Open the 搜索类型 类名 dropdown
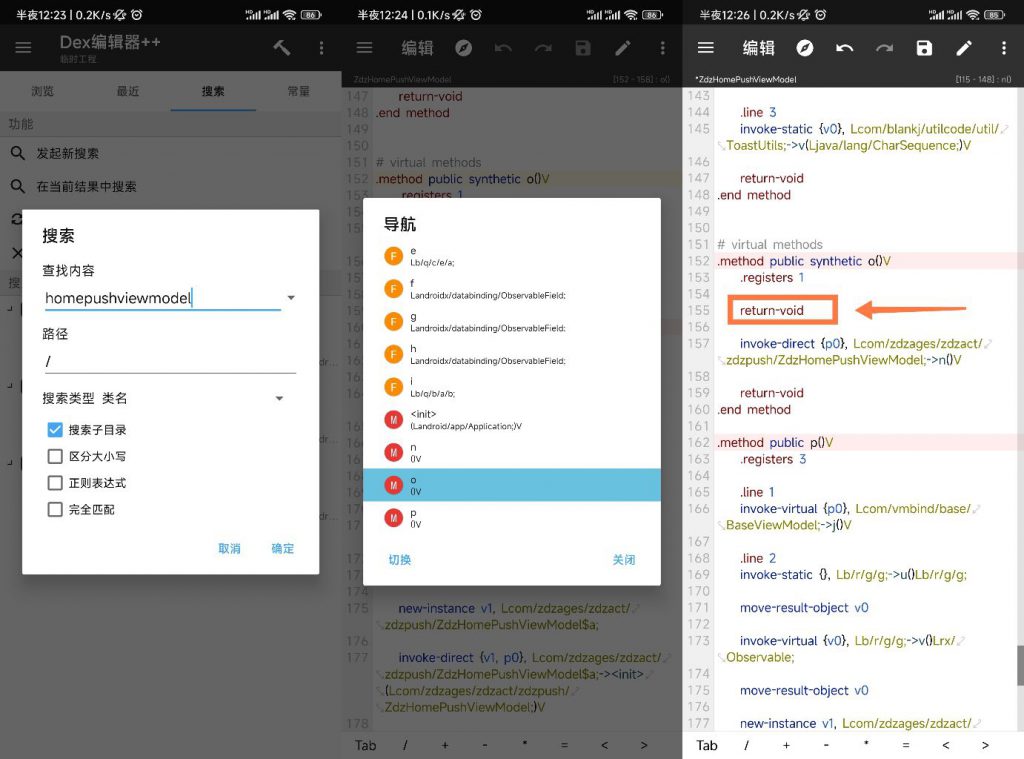 [279, 398]
